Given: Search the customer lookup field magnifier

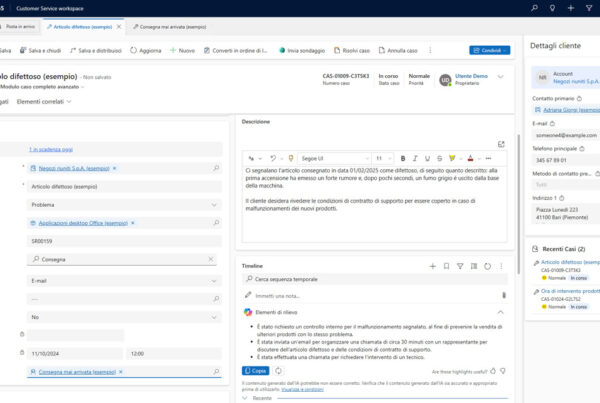Looking at the screenshot, I should click(216, 168).
